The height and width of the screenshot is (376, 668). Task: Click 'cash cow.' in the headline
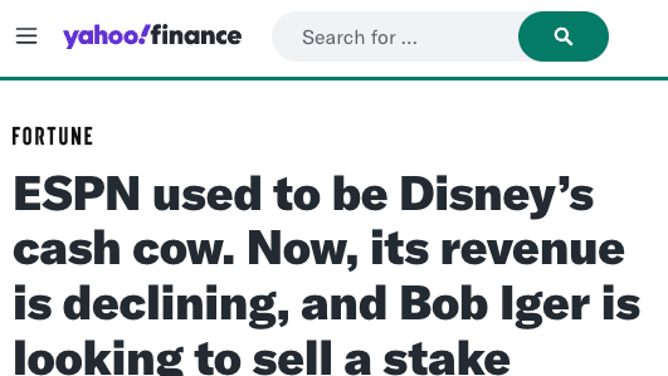coord(124,249)
